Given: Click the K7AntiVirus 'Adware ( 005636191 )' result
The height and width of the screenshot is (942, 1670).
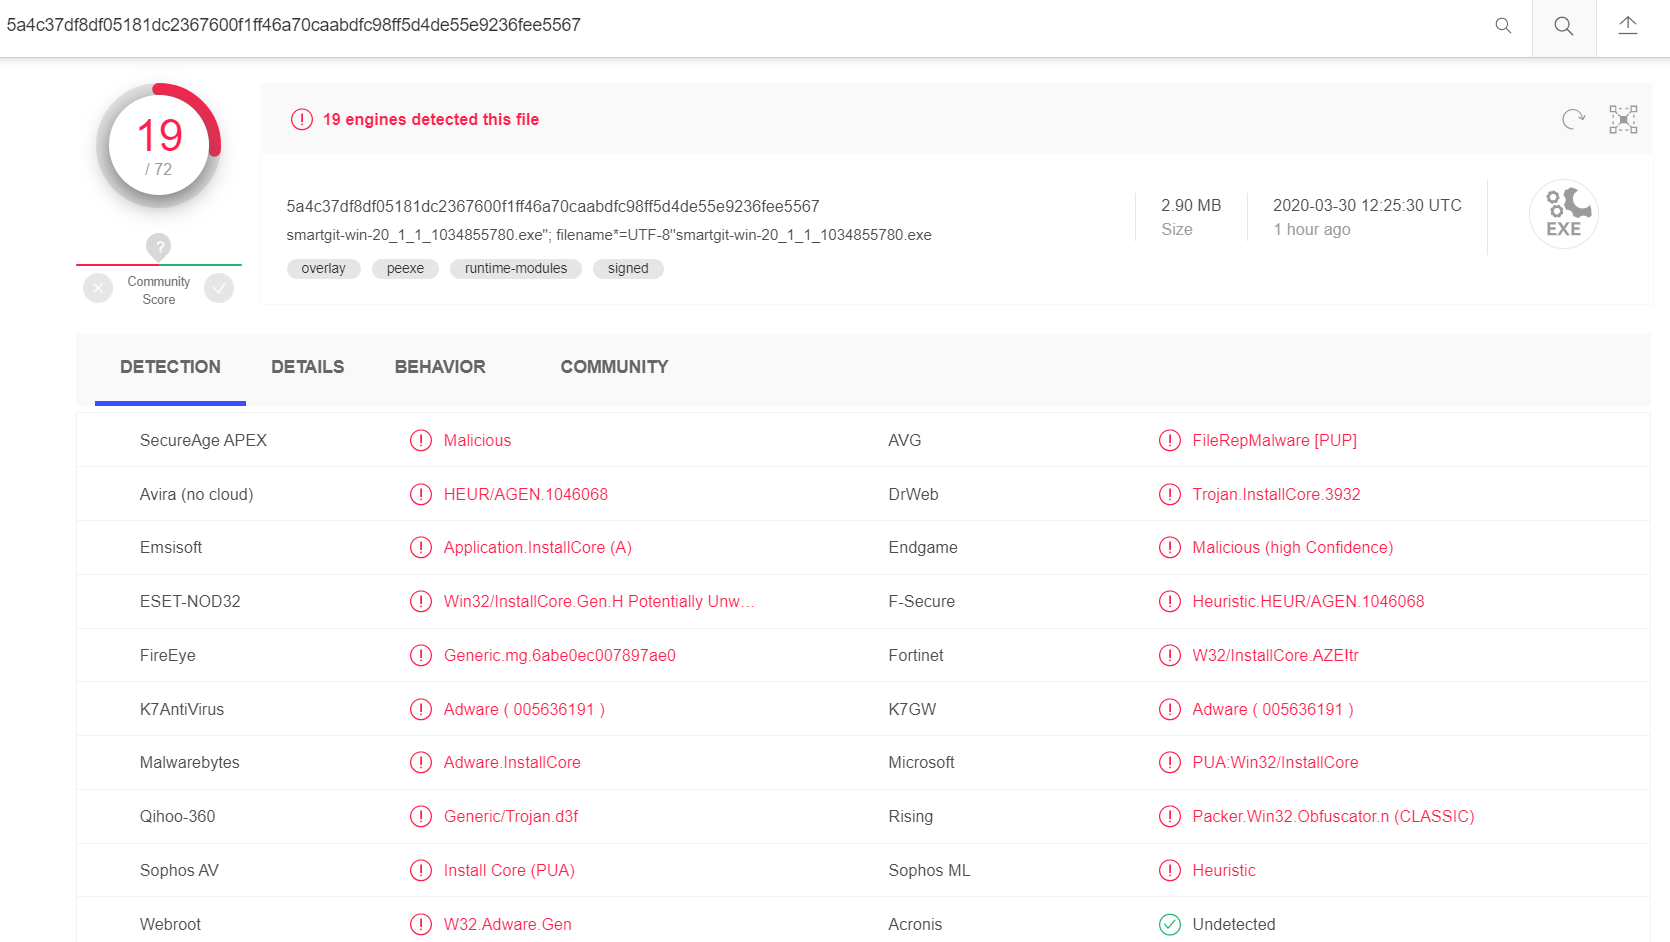Looking at the screenshot, I should pos(524,709).
